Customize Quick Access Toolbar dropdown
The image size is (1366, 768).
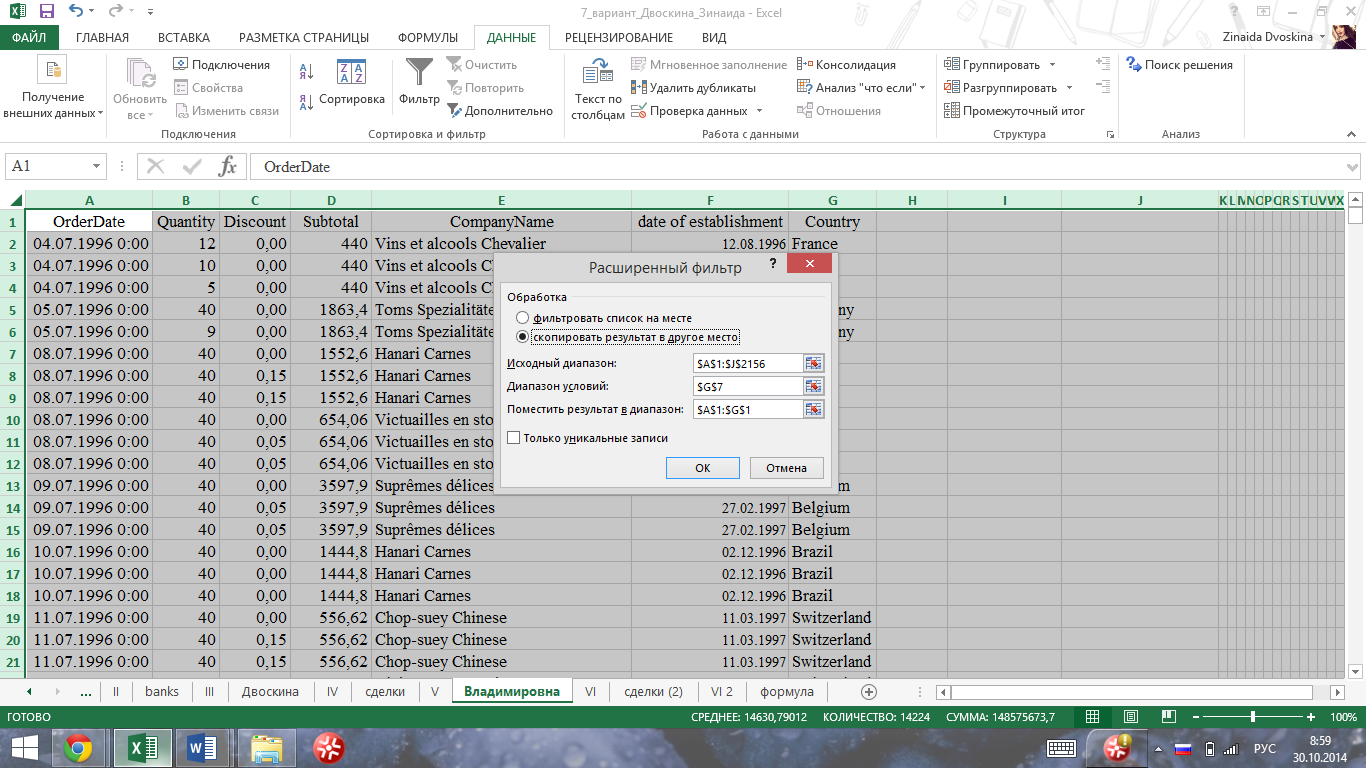pyautogui.click(x=150, y=13)
